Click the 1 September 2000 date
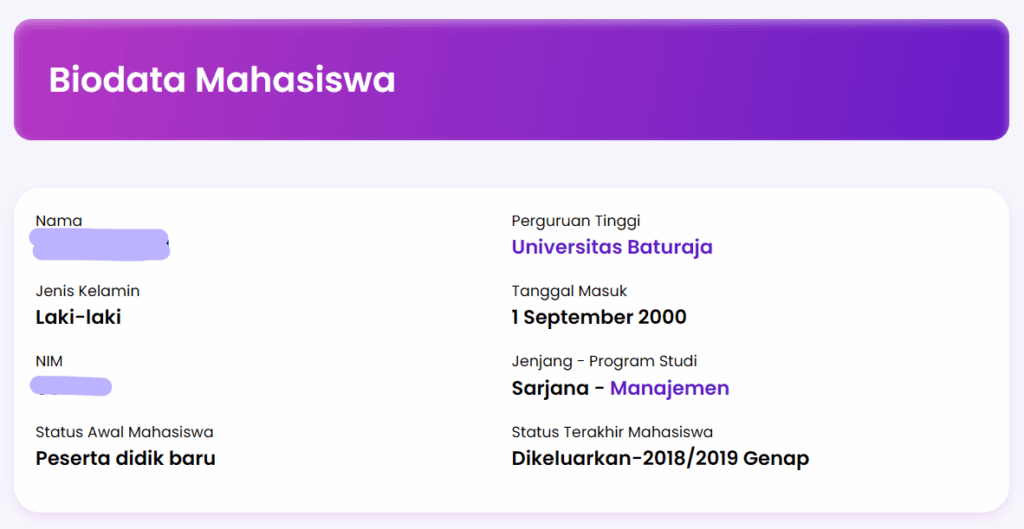The image size is (1024, 529). (599, 317)
